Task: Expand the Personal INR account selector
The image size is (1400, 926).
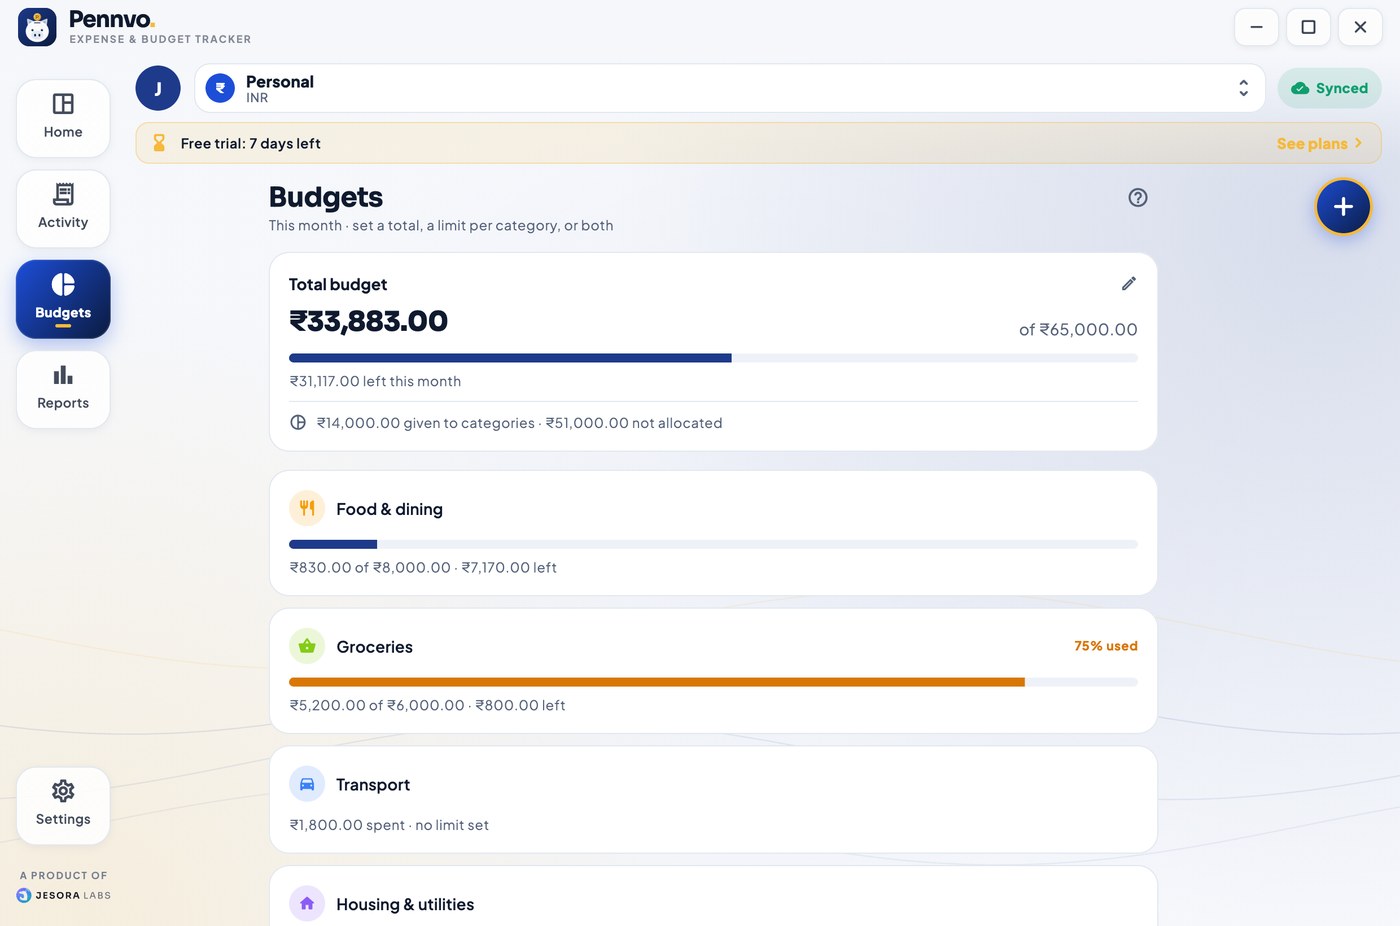Action: pyautogui.click(x=730, y=88)
